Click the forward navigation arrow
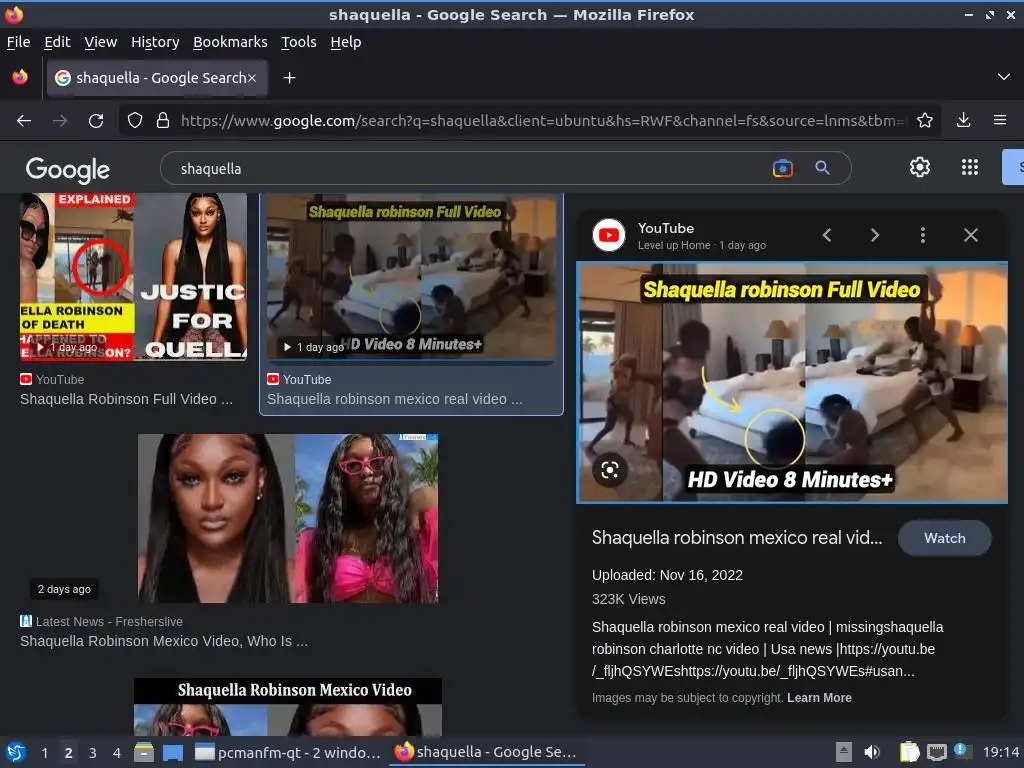1024x768 pixels. (60, 121)
